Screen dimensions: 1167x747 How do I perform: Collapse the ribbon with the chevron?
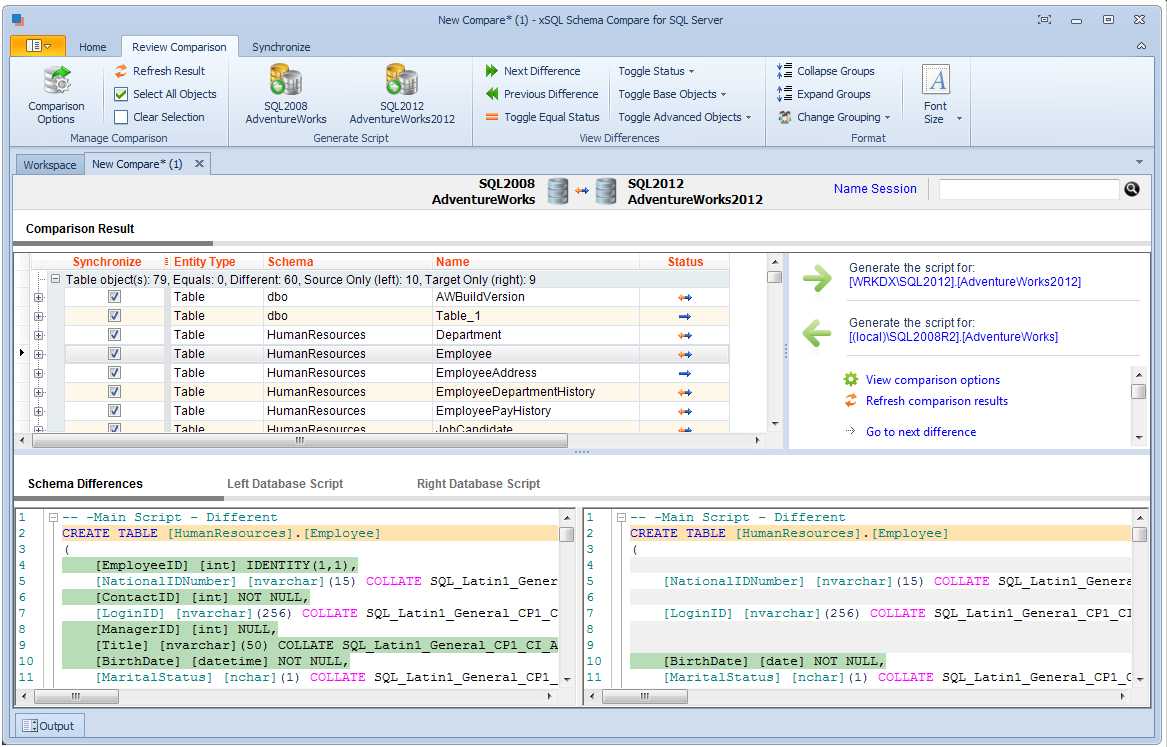(1141, 46)
